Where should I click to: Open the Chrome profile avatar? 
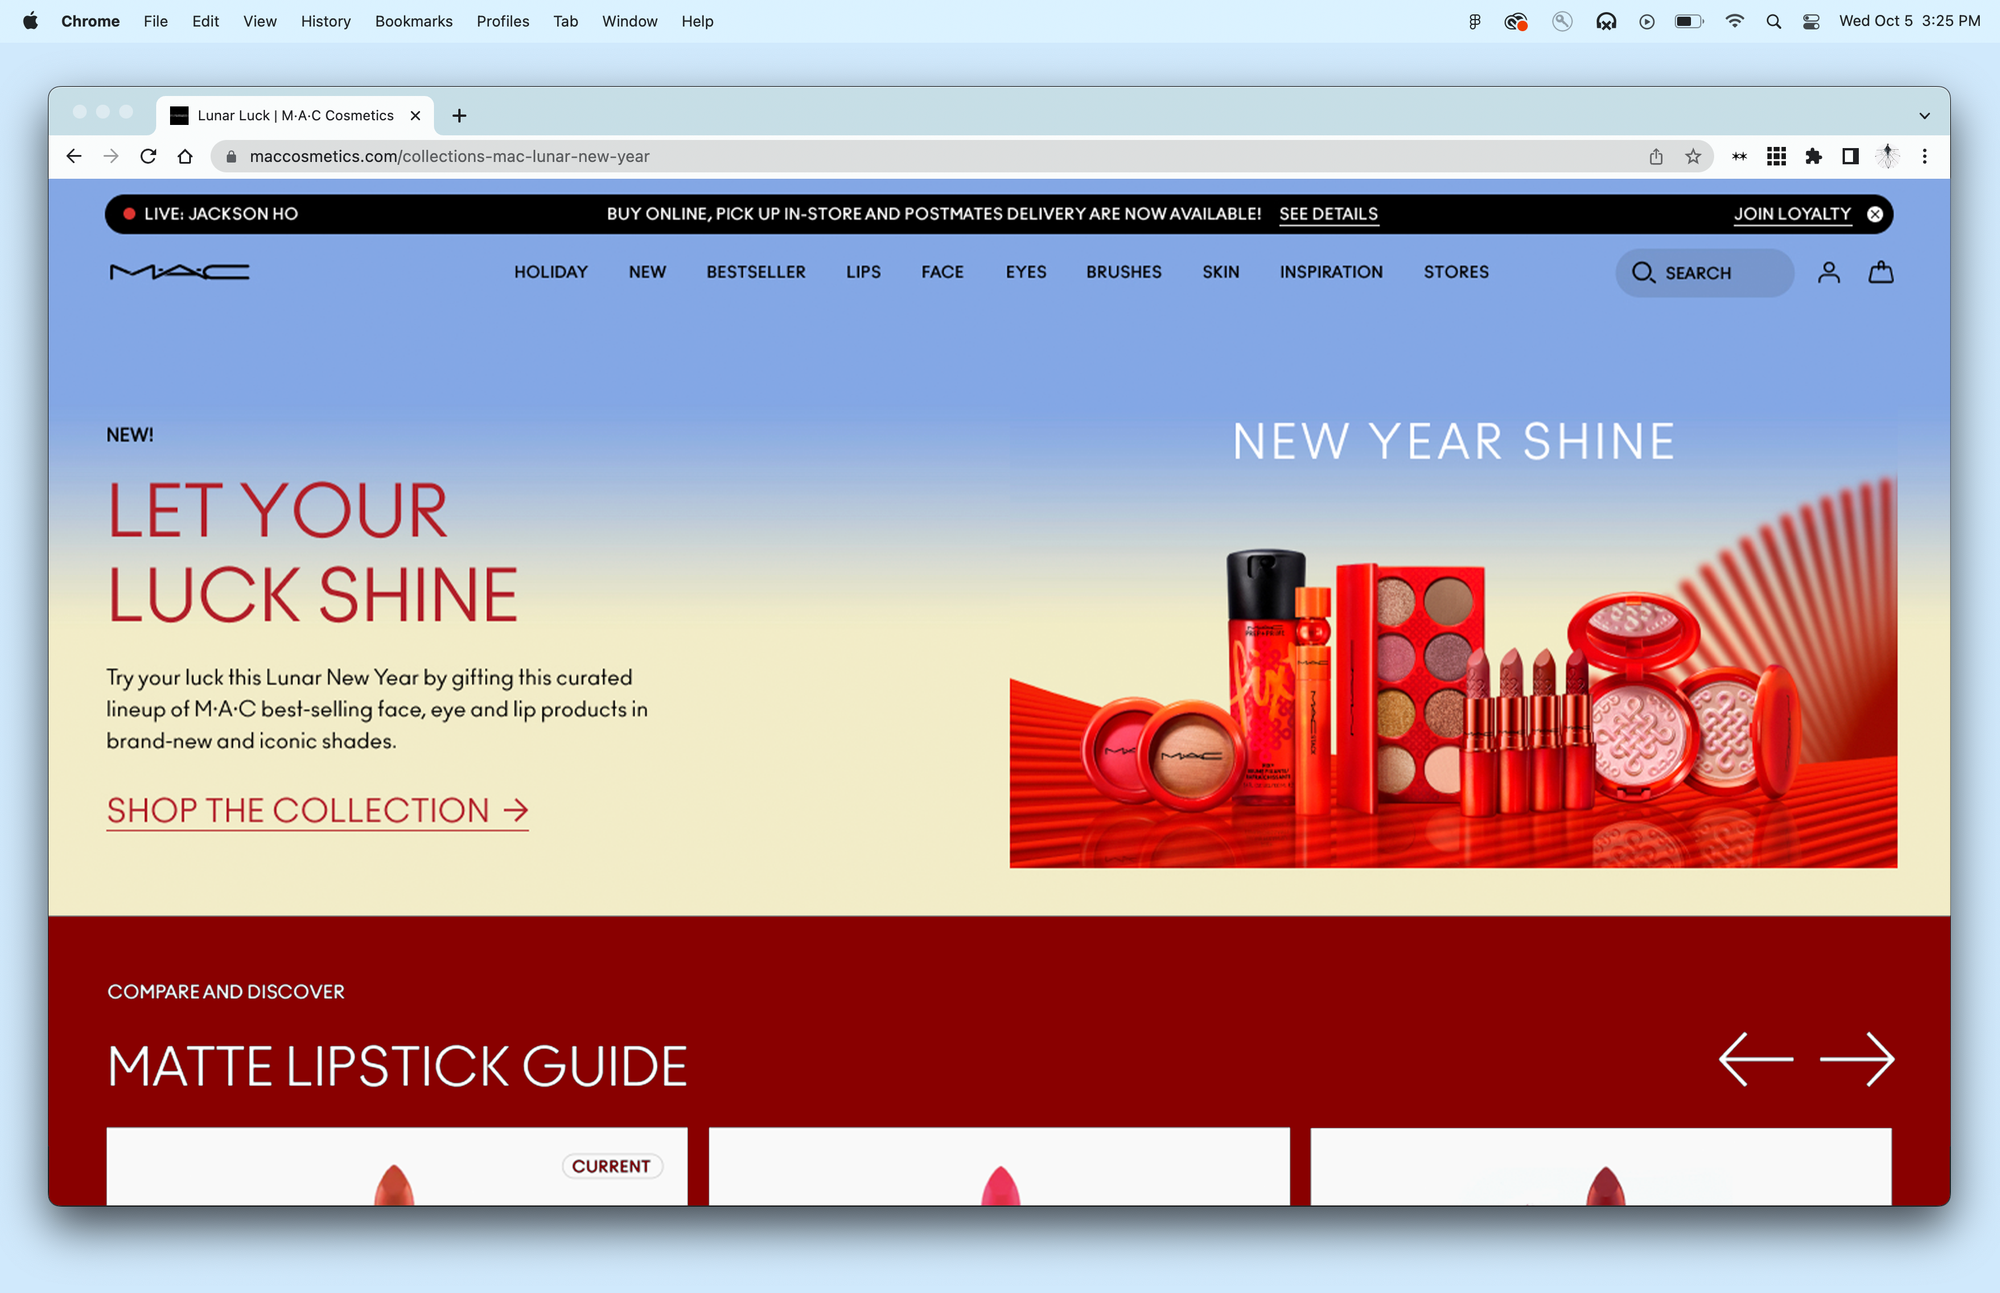click(1887, 156)
